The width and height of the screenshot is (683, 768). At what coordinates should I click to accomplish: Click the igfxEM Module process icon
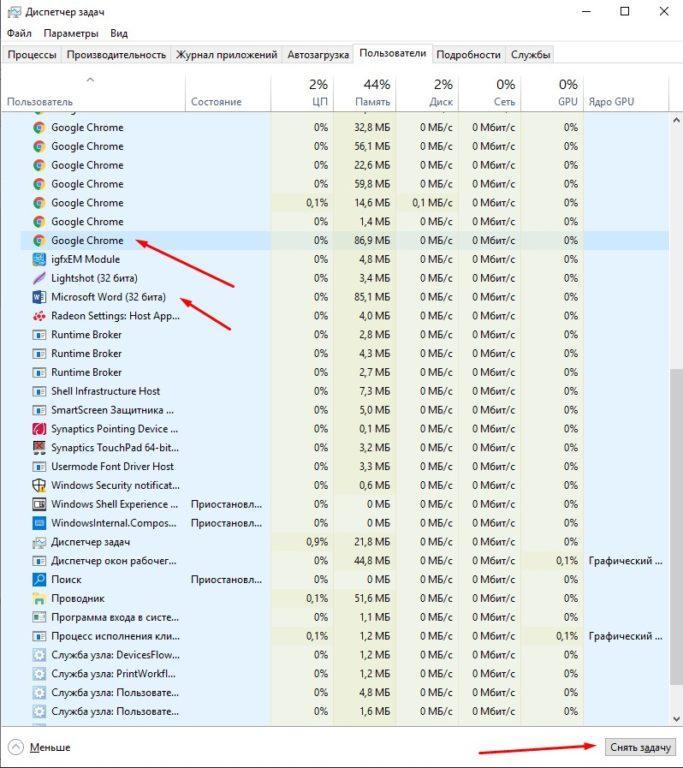click(39, 259)
